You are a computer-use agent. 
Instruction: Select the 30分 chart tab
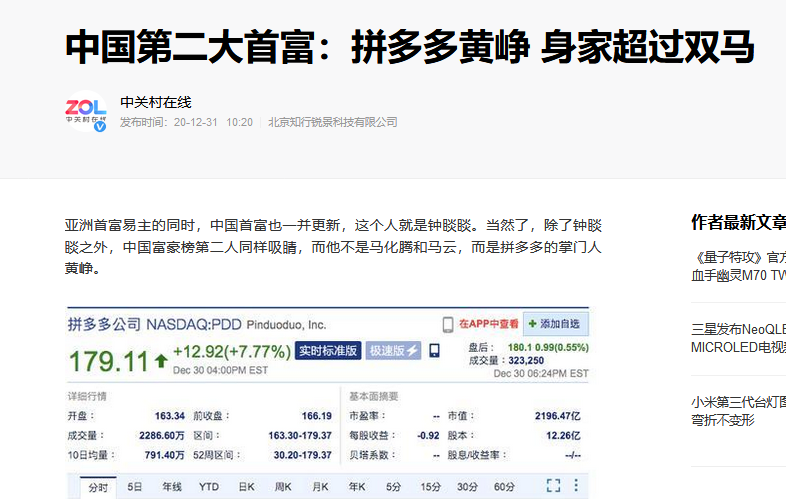coord(467,487)
